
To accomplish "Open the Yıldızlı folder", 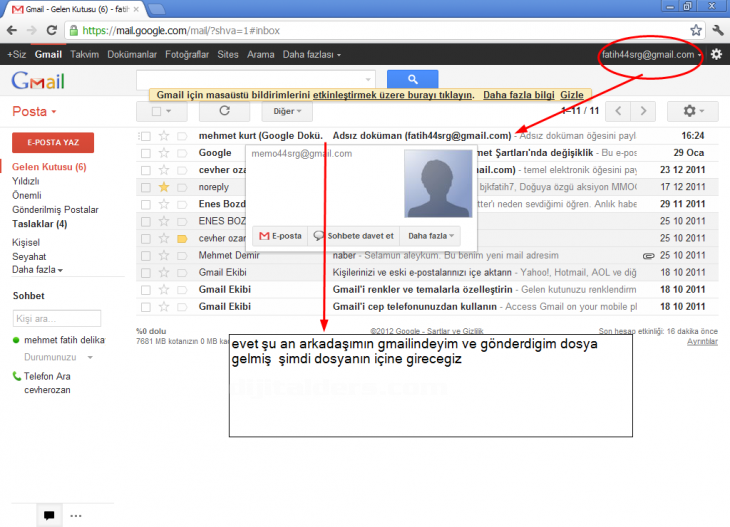I will 26,181.
